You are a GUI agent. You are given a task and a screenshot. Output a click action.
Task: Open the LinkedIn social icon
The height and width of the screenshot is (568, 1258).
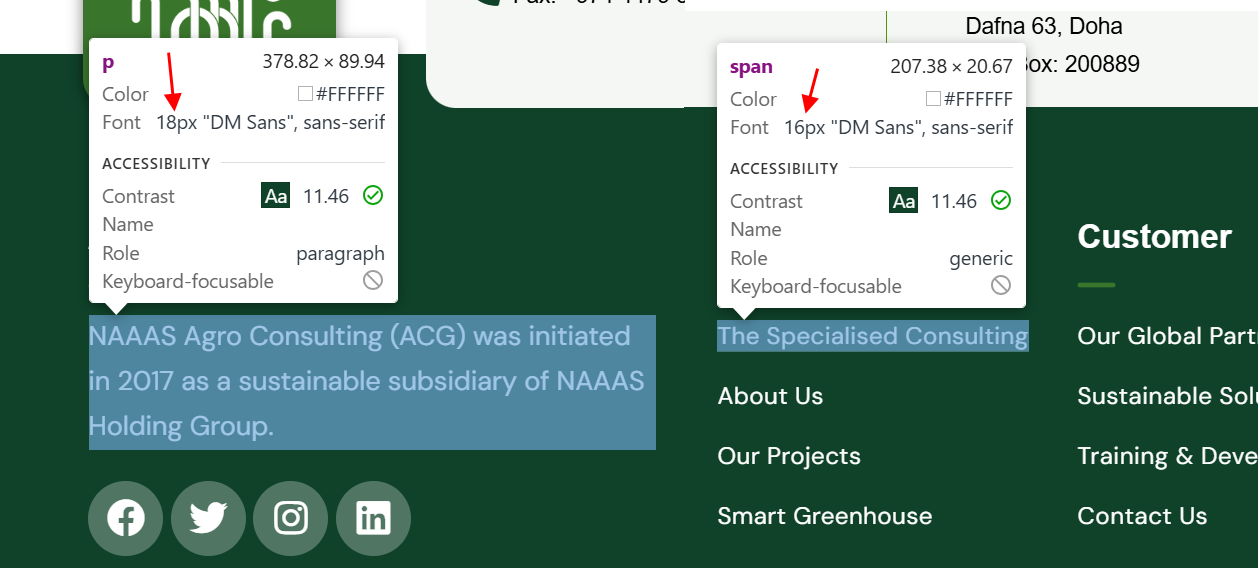373,518
